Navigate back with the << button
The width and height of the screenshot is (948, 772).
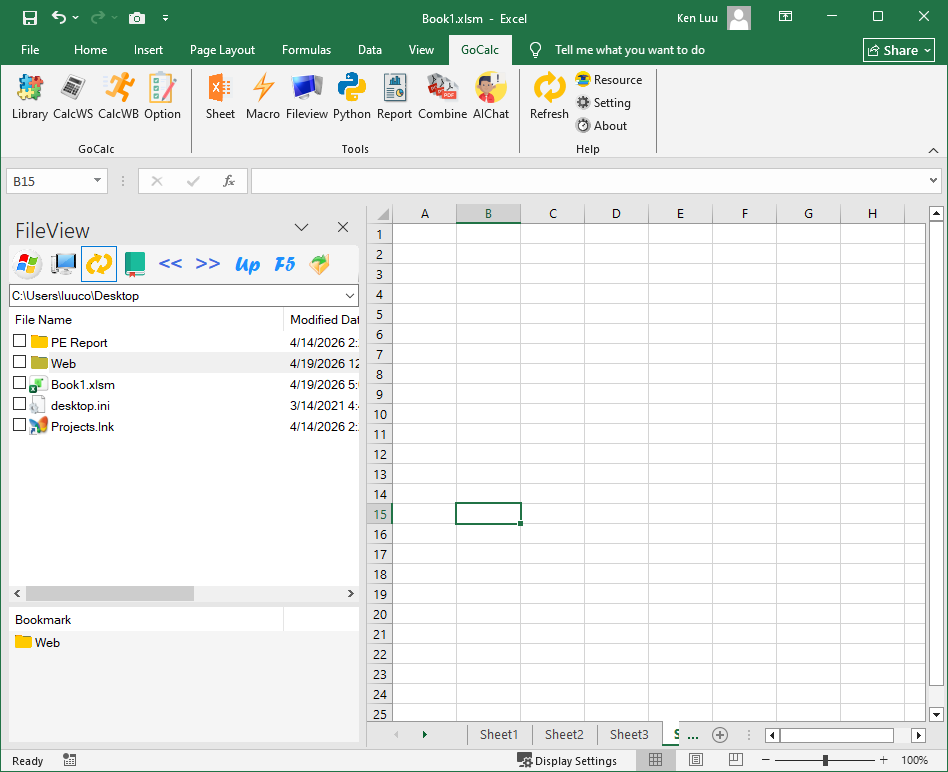[x=170, y=264]
